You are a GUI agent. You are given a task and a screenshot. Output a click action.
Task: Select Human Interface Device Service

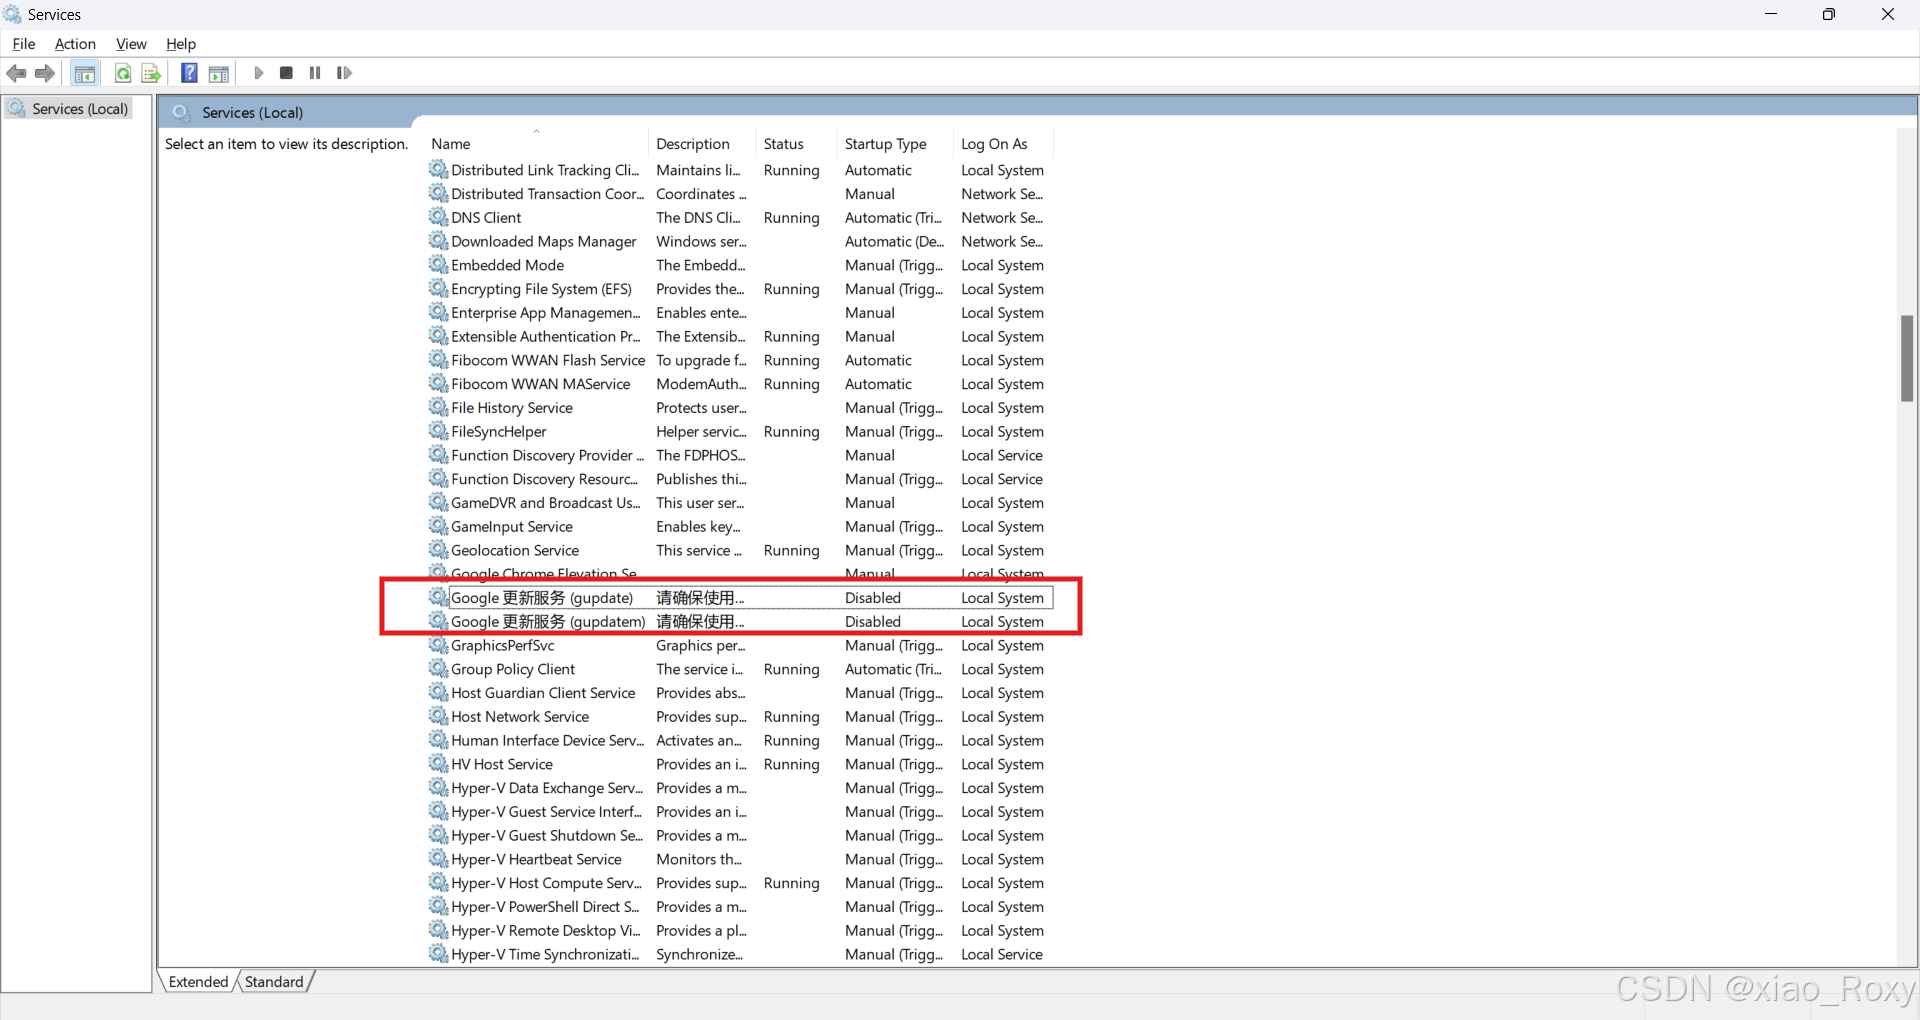(740, 740)
